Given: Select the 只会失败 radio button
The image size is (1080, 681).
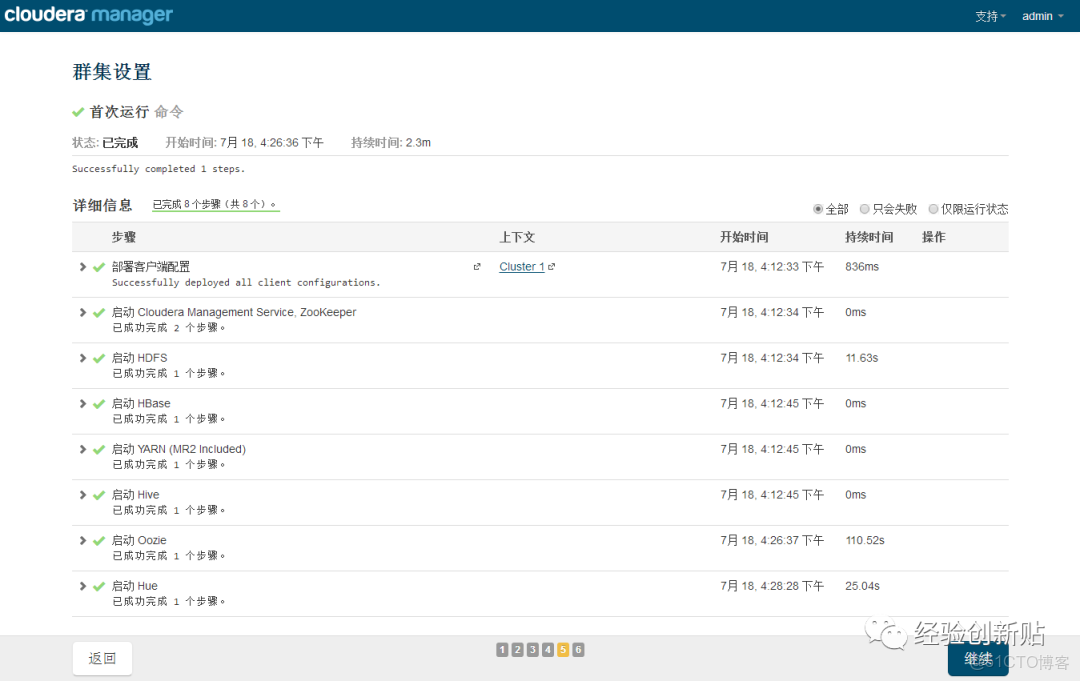Looking at the screenshot, I should click(x=864, y=208).
